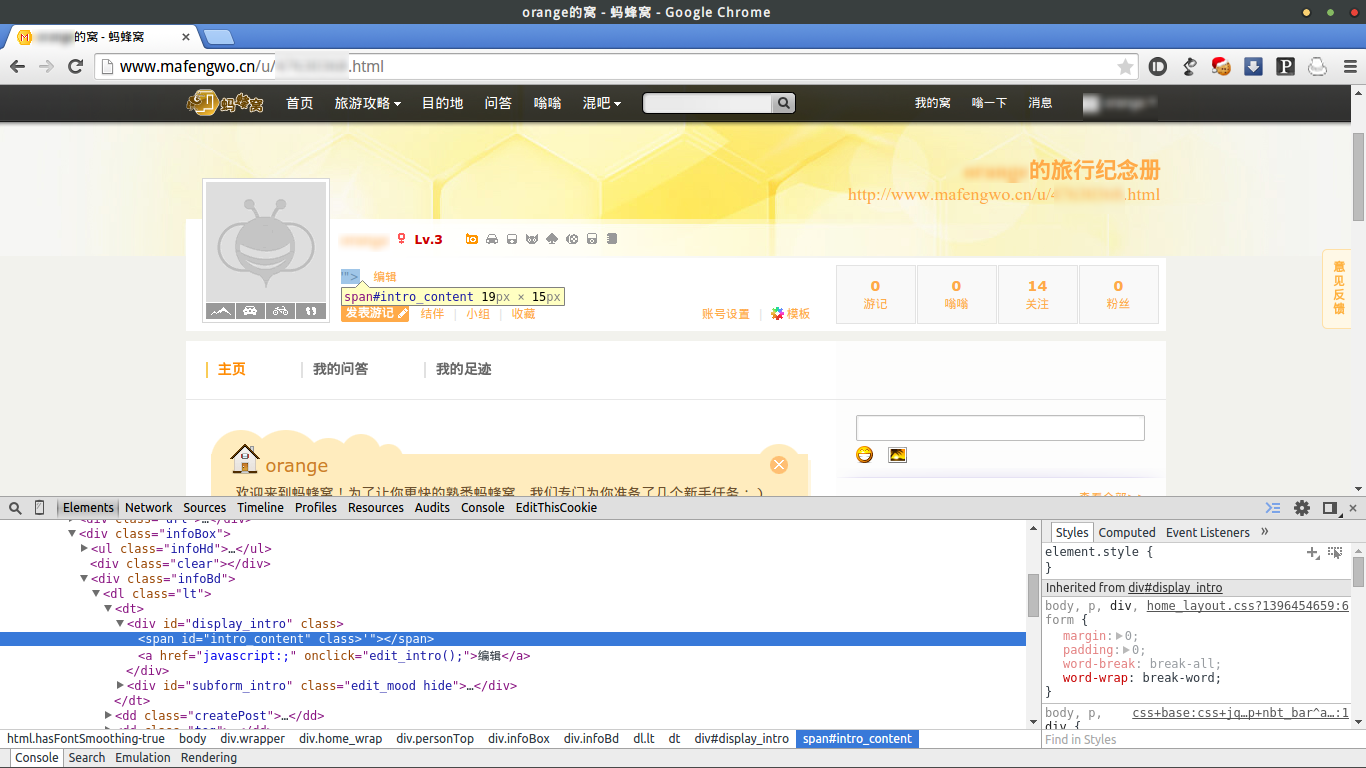
Task: Click the search magnifier button in site header
Action: [x=784, y=103]
